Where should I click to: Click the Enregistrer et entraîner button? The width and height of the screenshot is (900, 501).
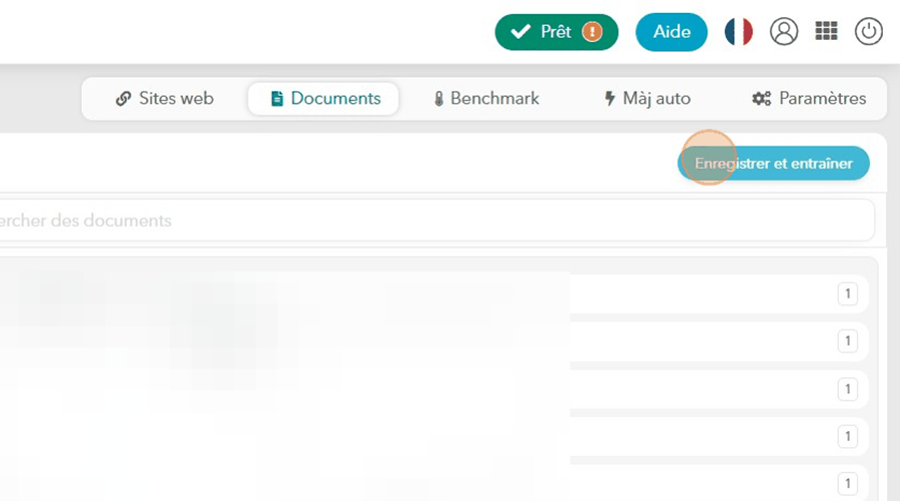[x=773, y=164]
